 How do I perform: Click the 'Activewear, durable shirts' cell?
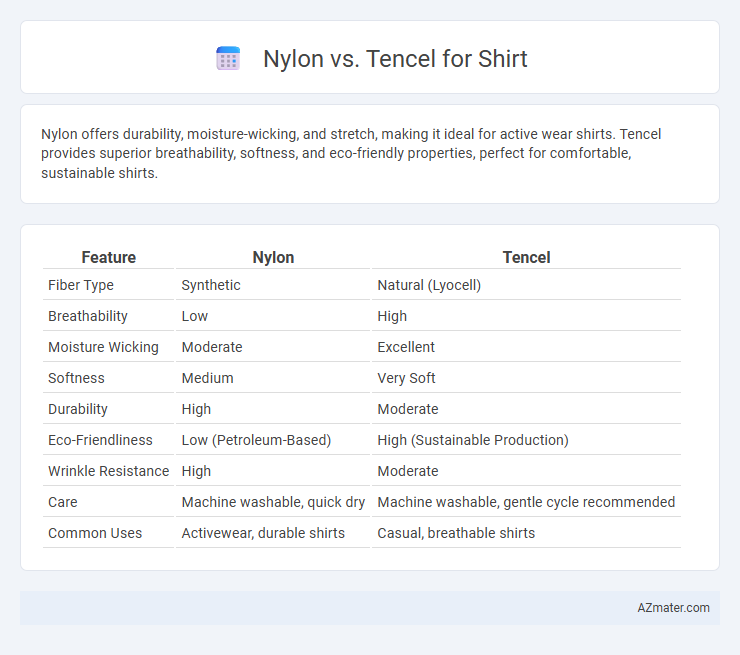[x=263, y=533]
